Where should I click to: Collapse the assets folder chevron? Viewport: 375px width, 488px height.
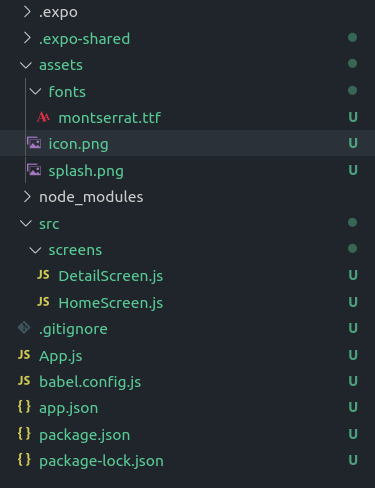[26, 65]
